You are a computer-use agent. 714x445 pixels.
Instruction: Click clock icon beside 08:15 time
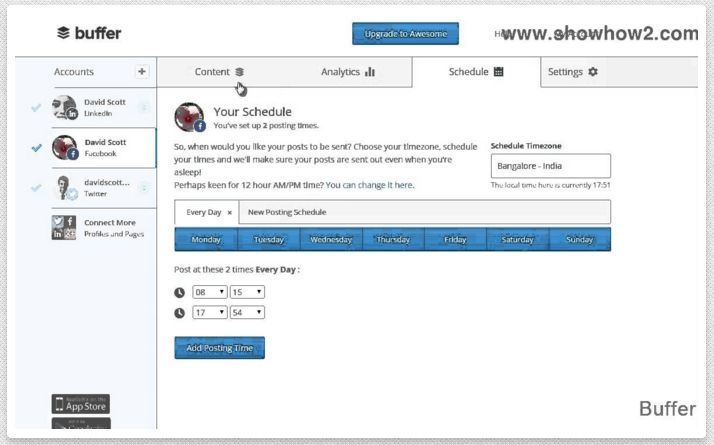coord(179,292)
